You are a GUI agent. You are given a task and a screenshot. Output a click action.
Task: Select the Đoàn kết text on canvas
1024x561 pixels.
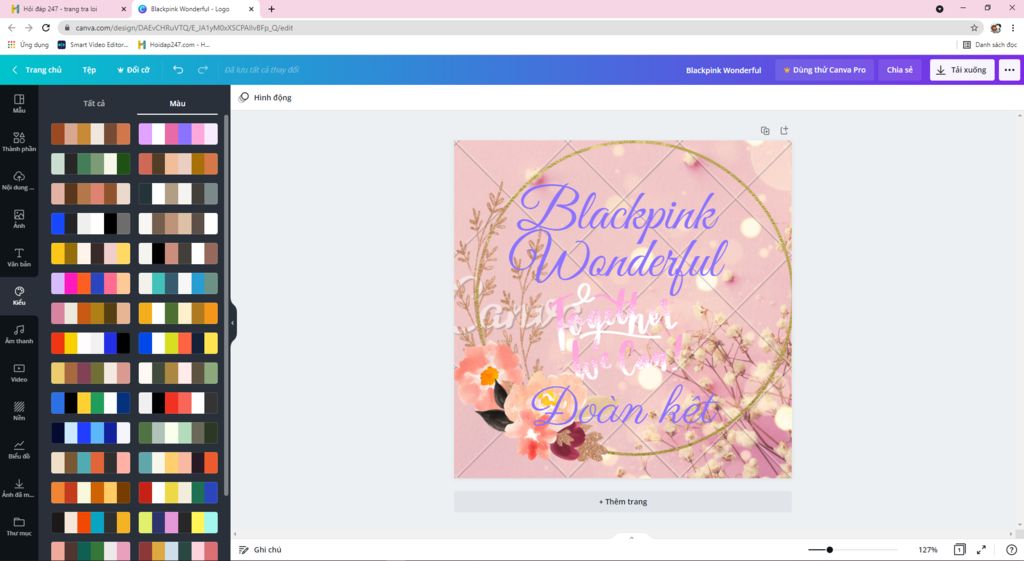624,408
